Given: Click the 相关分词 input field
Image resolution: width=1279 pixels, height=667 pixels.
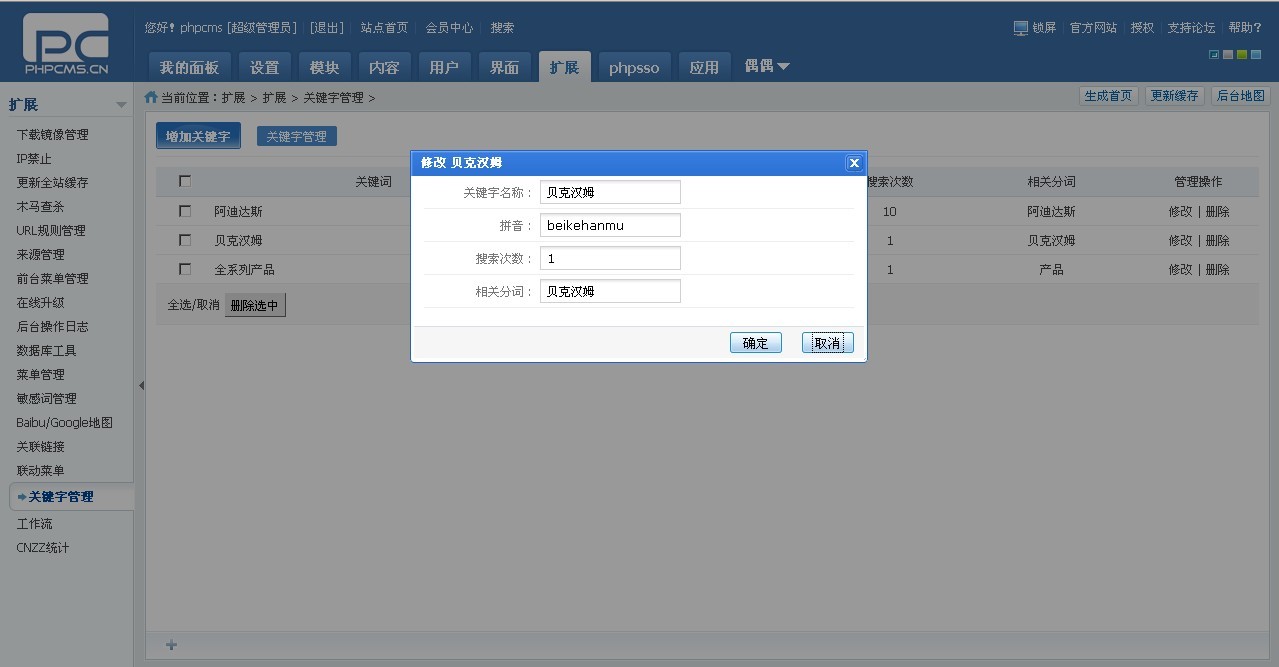Looking at the screenshot, I should point(610,291).
